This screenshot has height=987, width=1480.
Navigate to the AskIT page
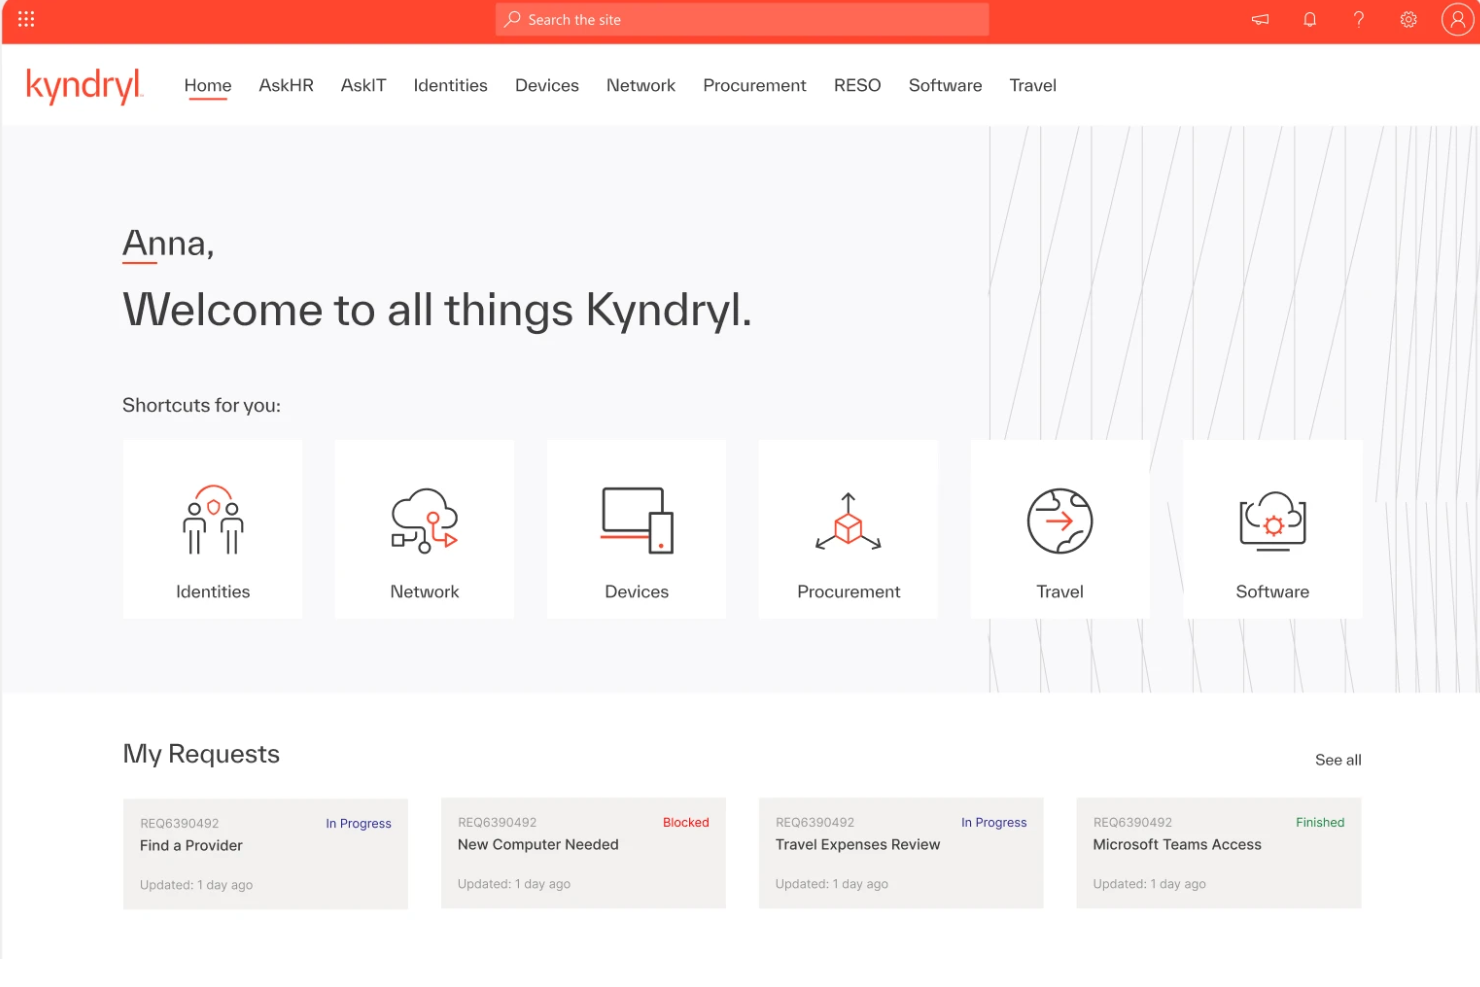[363, 85]
